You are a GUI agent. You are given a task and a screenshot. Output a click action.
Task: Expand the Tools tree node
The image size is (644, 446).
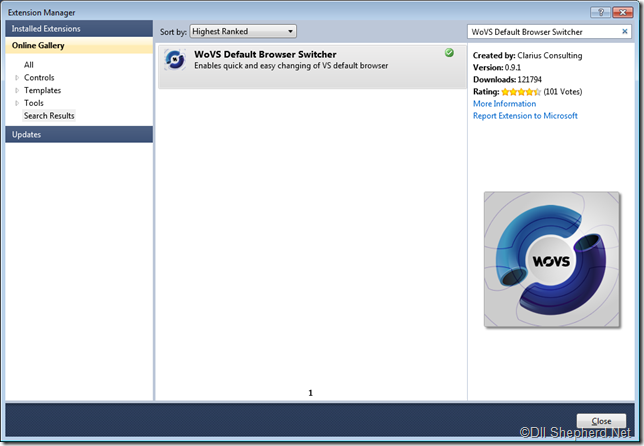point(17,103)
